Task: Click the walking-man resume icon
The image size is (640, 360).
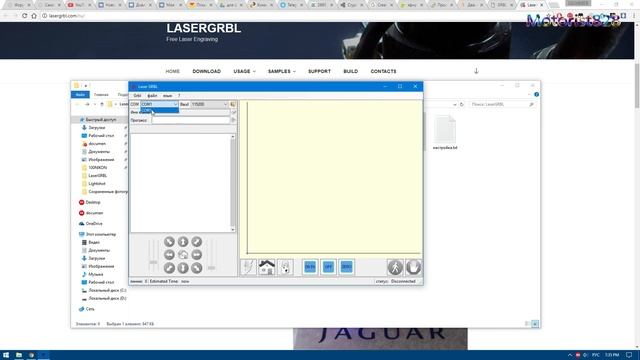Action: click(x=395, y=267)
